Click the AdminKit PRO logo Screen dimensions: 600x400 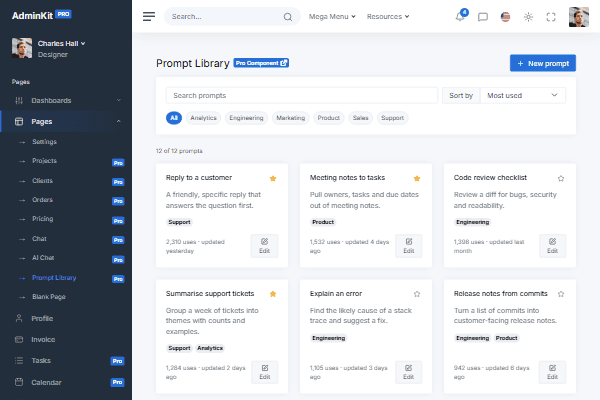[41, 15]
